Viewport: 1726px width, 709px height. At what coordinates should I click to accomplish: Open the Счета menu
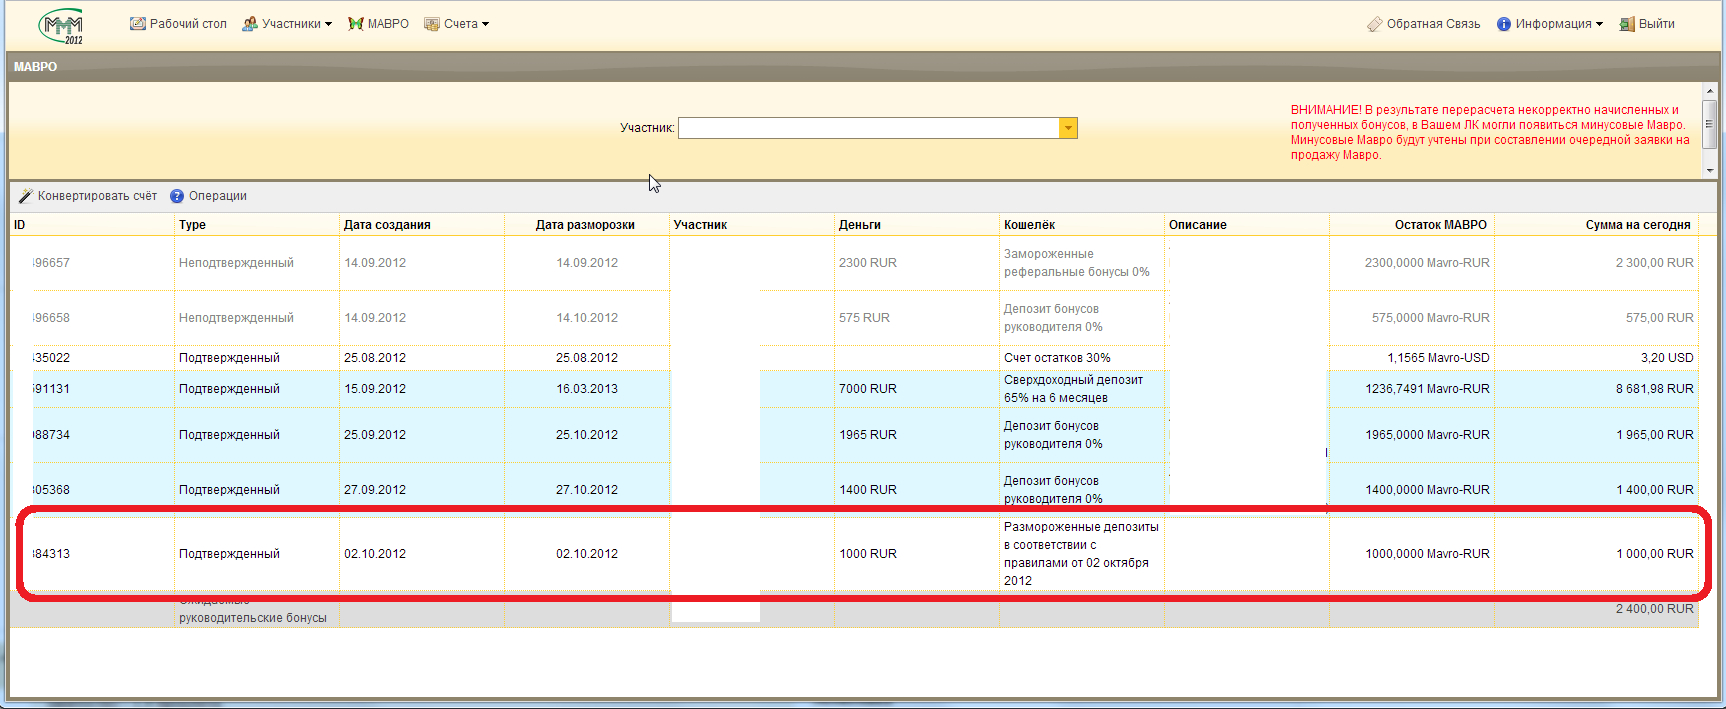pos(457,24)
